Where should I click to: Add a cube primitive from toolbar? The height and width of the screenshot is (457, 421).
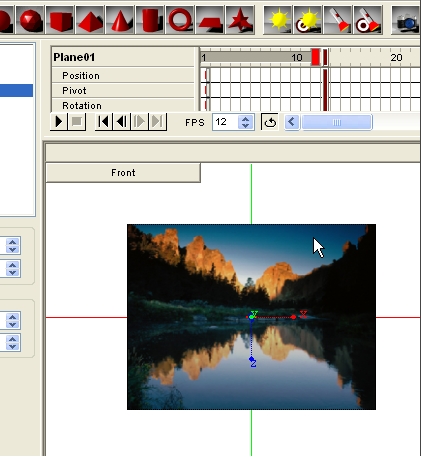click(60, 20)
